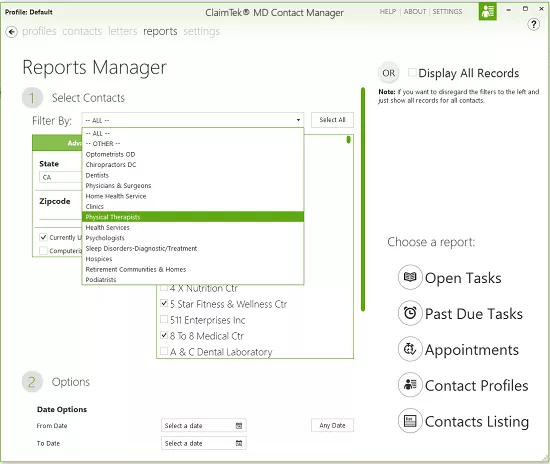This screenshot has height=464, width=550.
Task: Check the Computeri... checkbox
Action: [43, 250]
